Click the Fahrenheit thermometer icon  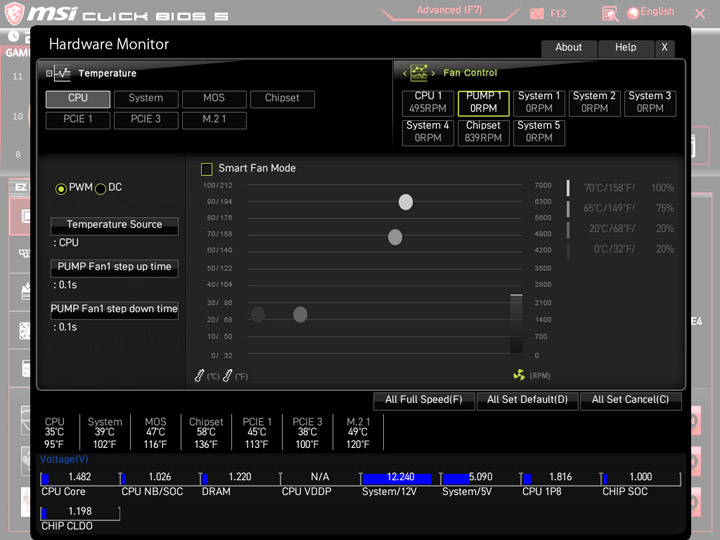pyautogui.click(x=227, y=376)
